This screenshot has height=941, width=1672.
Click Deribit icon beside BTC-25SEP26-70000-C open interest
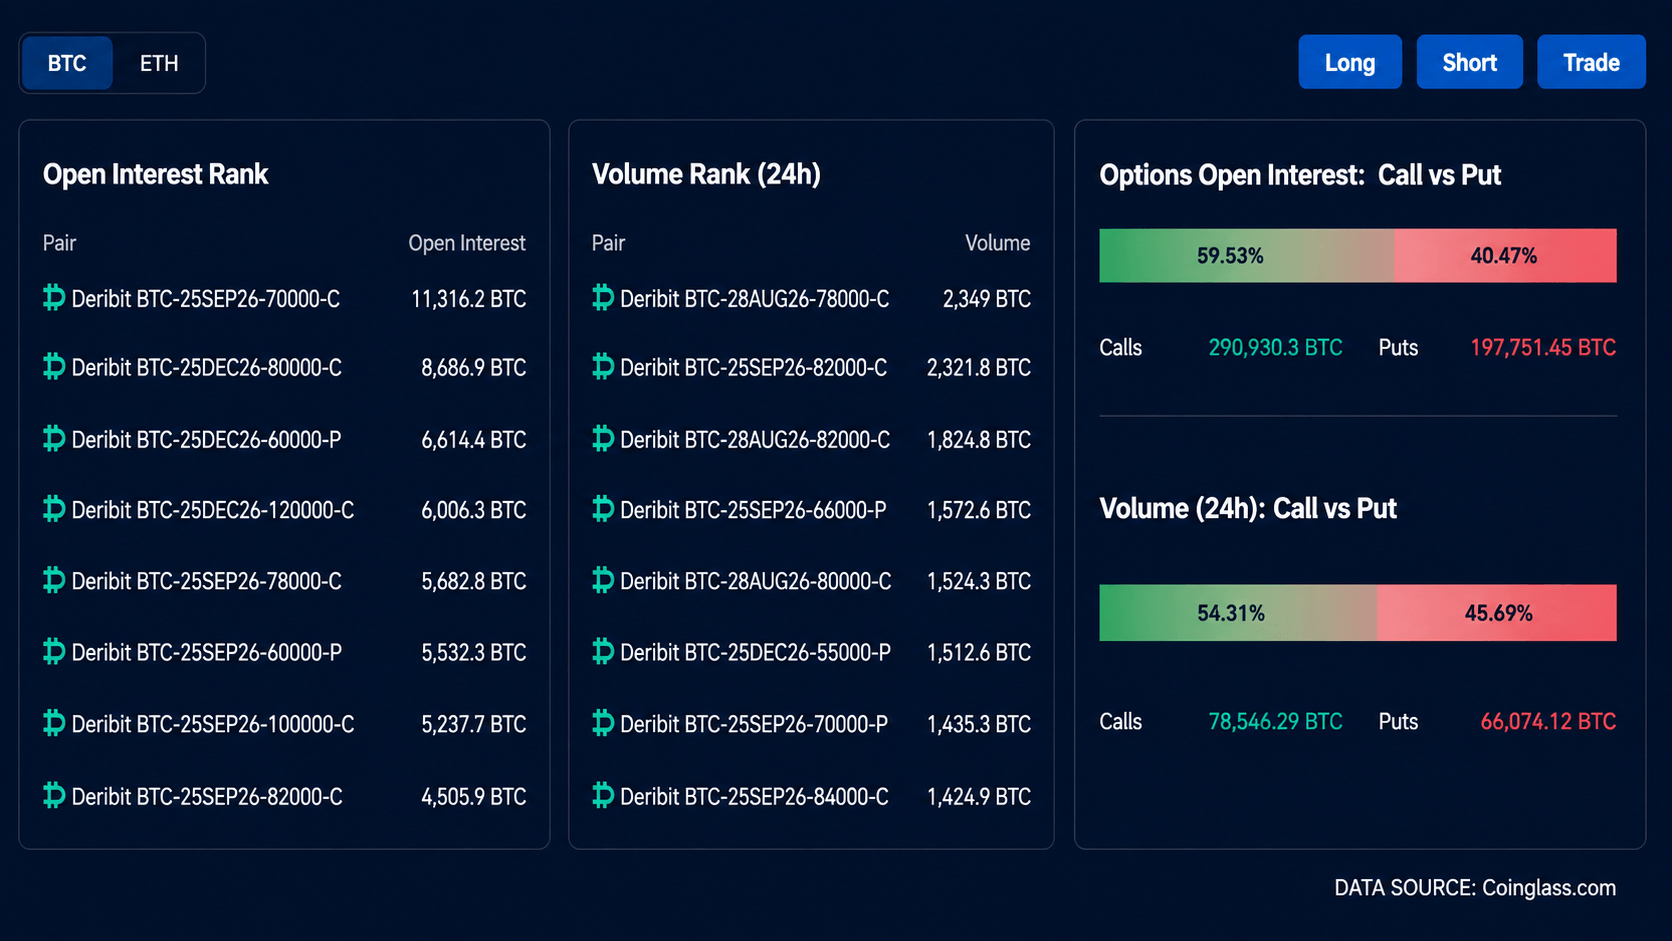[54, 298]
